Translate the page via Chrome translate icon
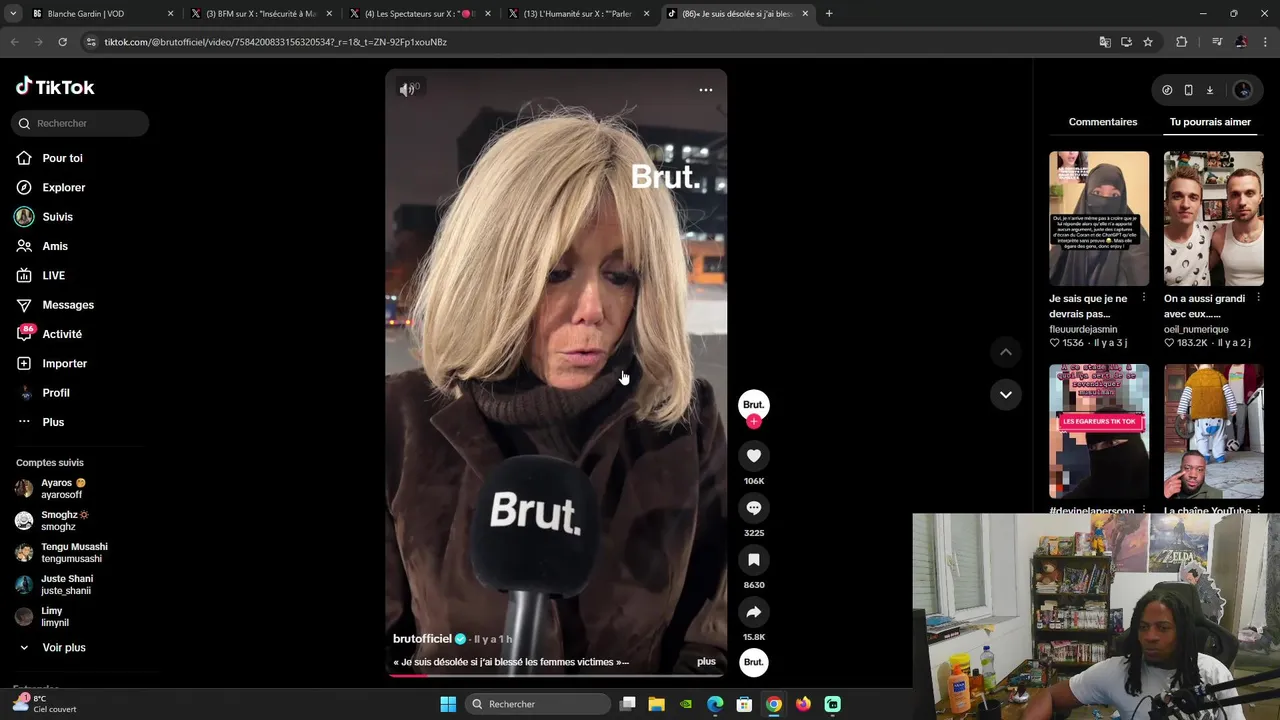Screen dimensions: 1280x720 [x=1105, y=42]
